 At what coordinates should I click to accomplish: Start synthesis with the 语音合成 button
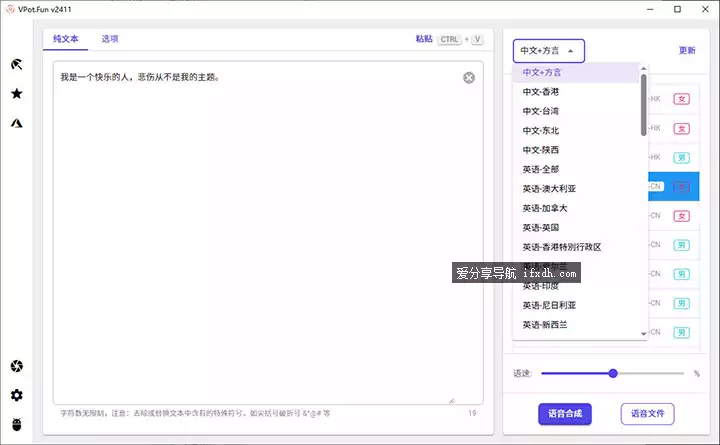565,414
